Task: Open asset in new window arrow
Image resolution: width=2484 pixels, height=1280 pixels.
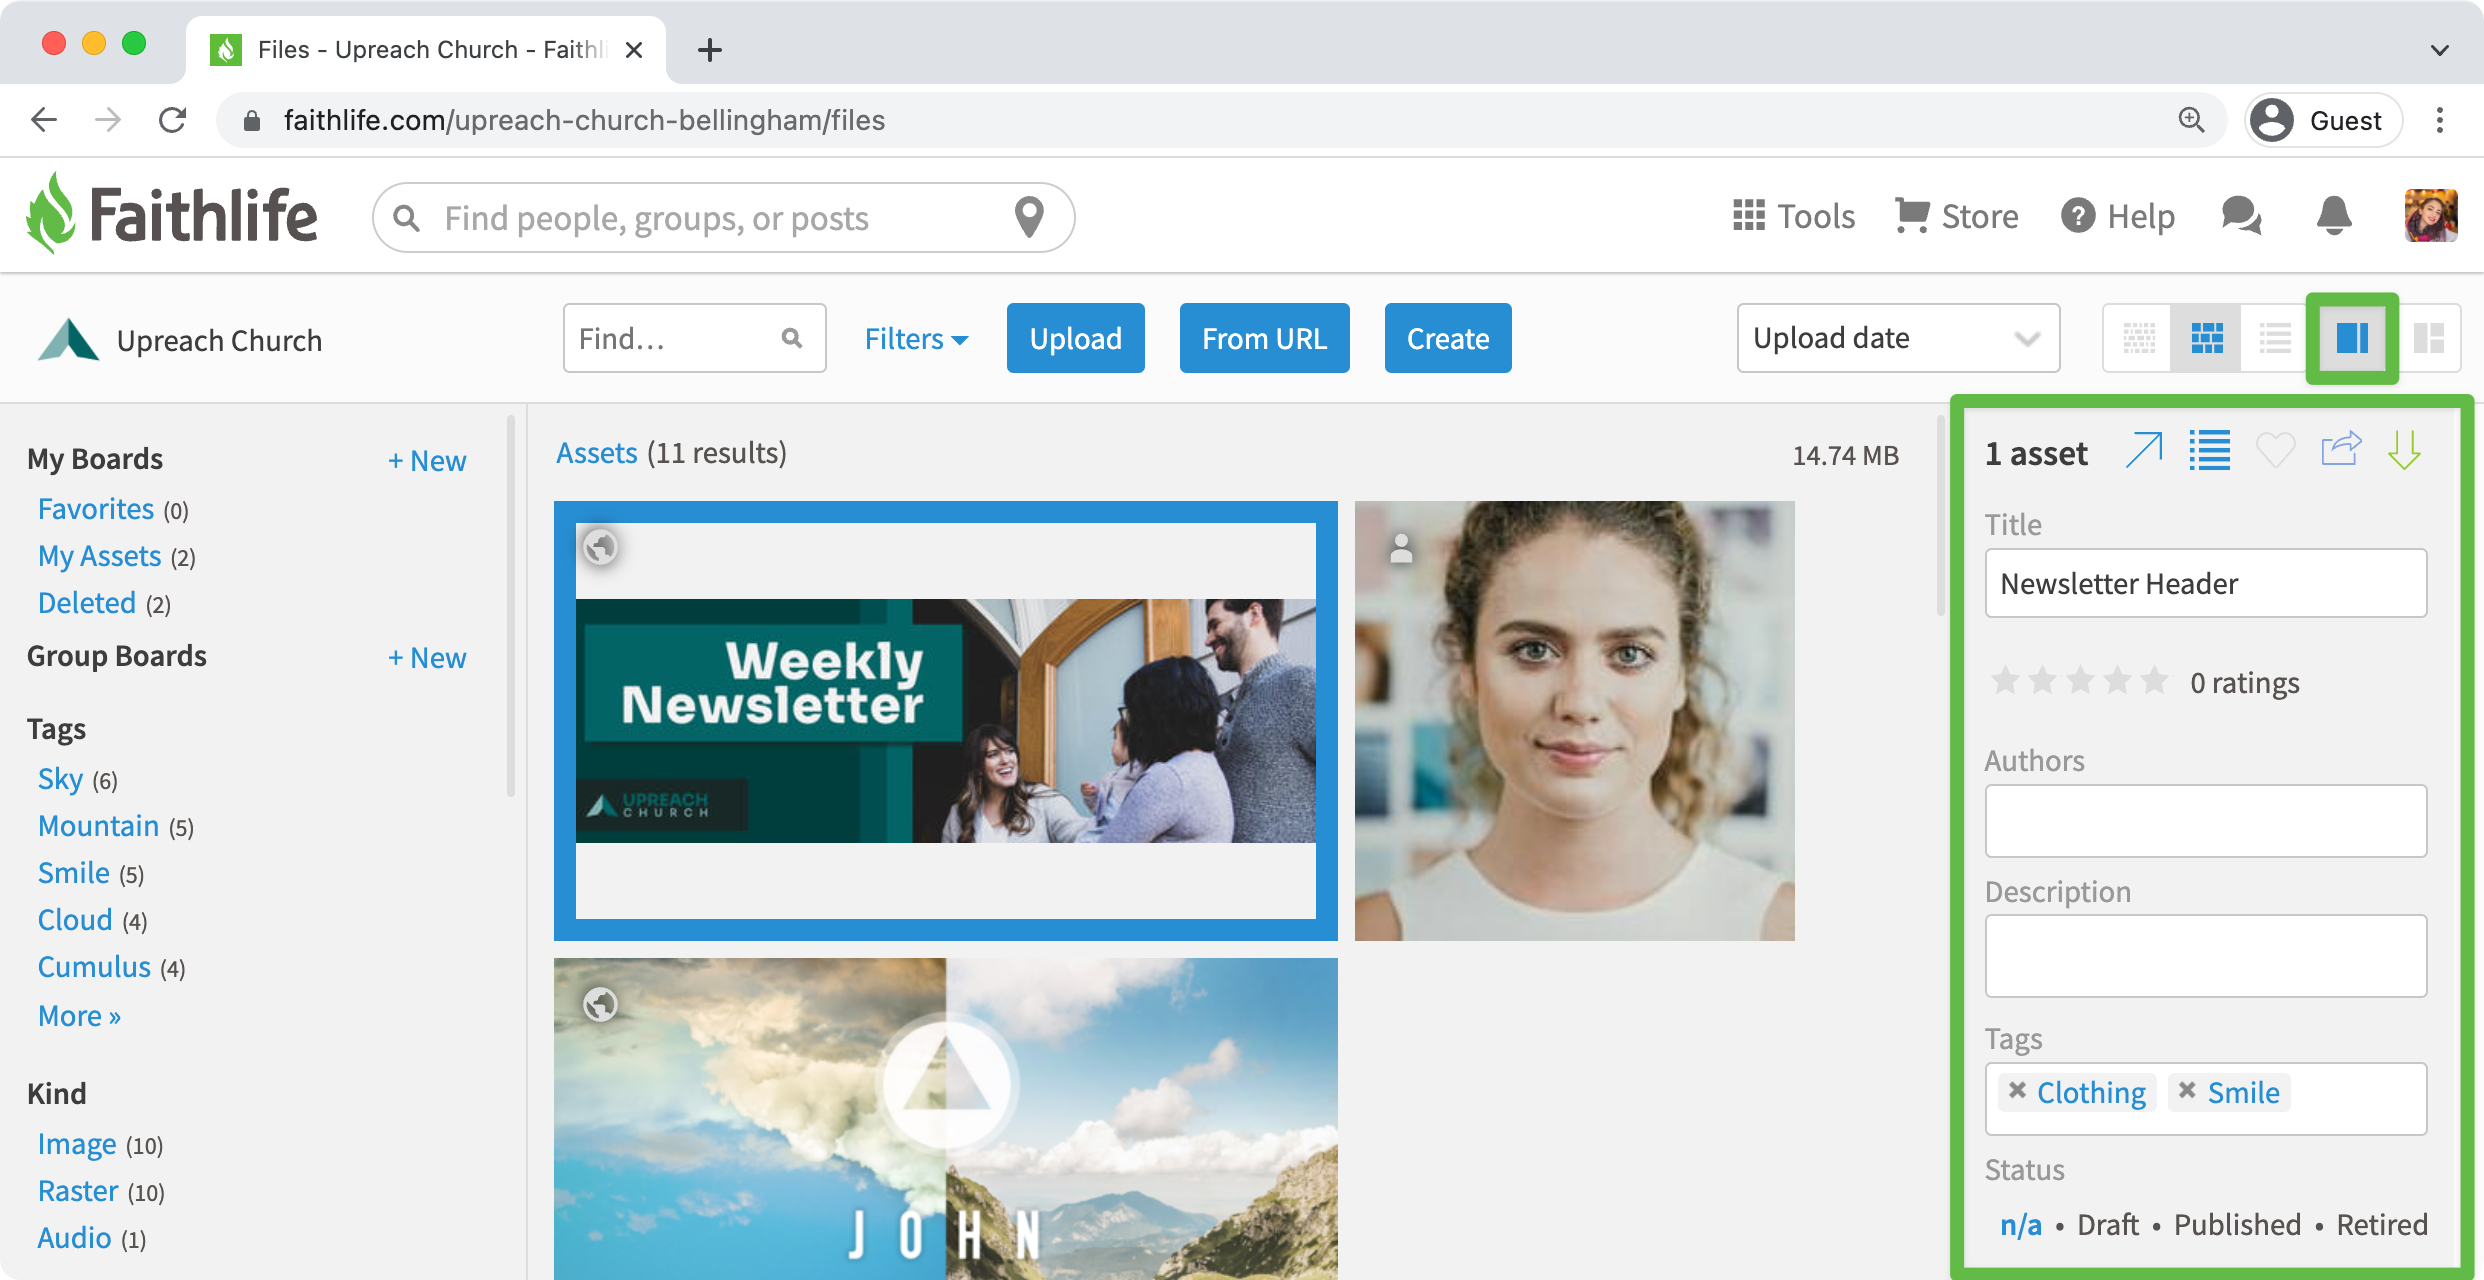Action: (x=2144, y=450)
